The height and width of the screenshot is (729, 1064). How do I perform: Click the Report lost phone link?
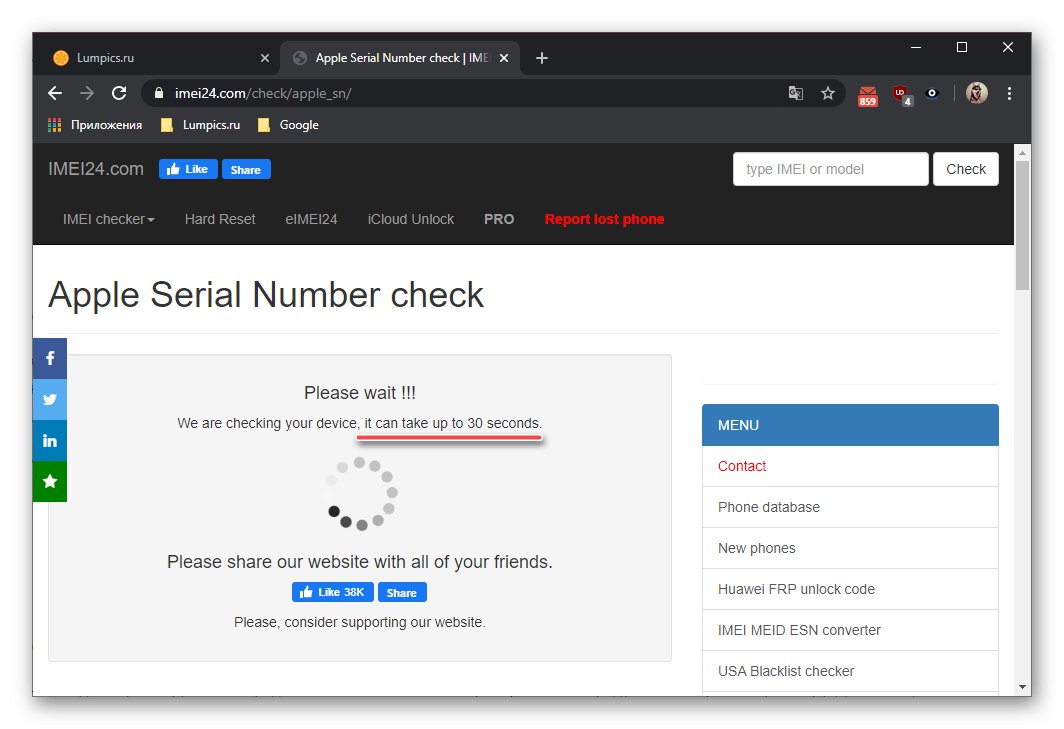[604, 219]
